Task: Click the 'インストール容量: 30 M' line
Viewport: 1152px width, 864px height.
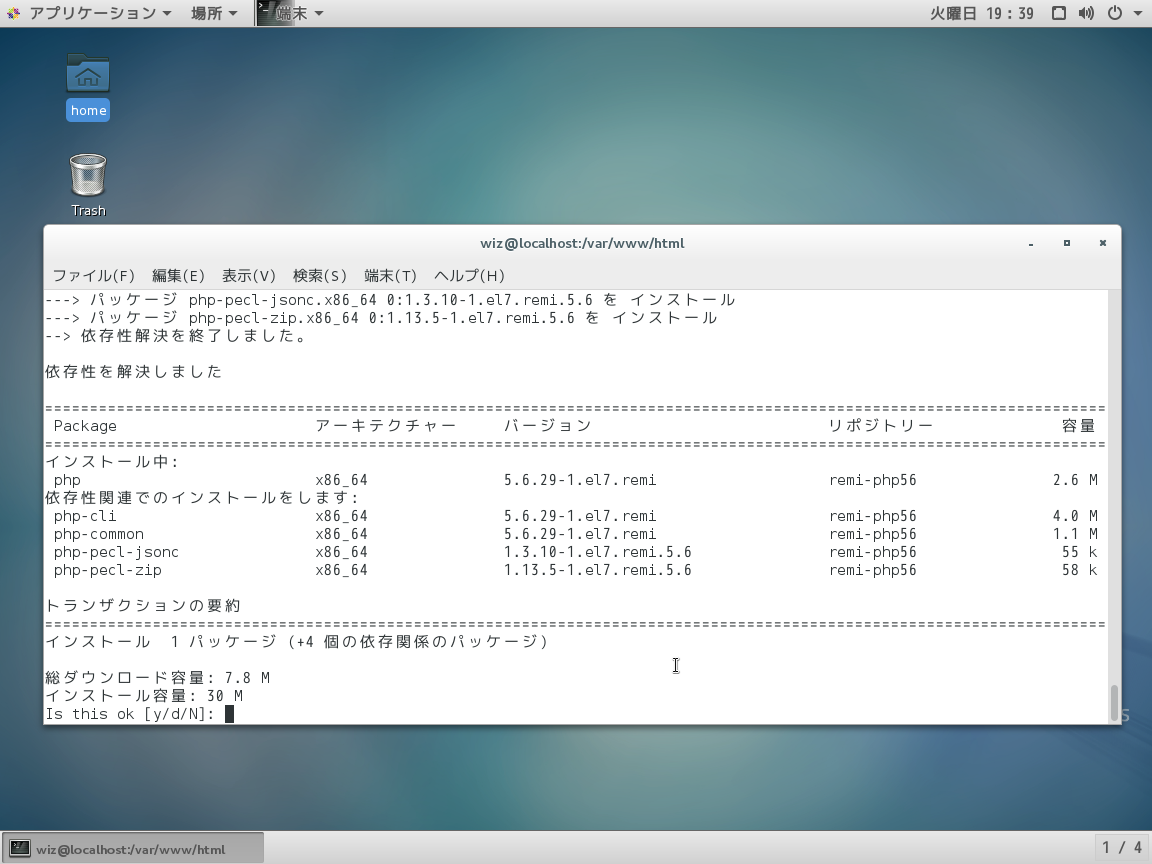Action: pos(144,695)
